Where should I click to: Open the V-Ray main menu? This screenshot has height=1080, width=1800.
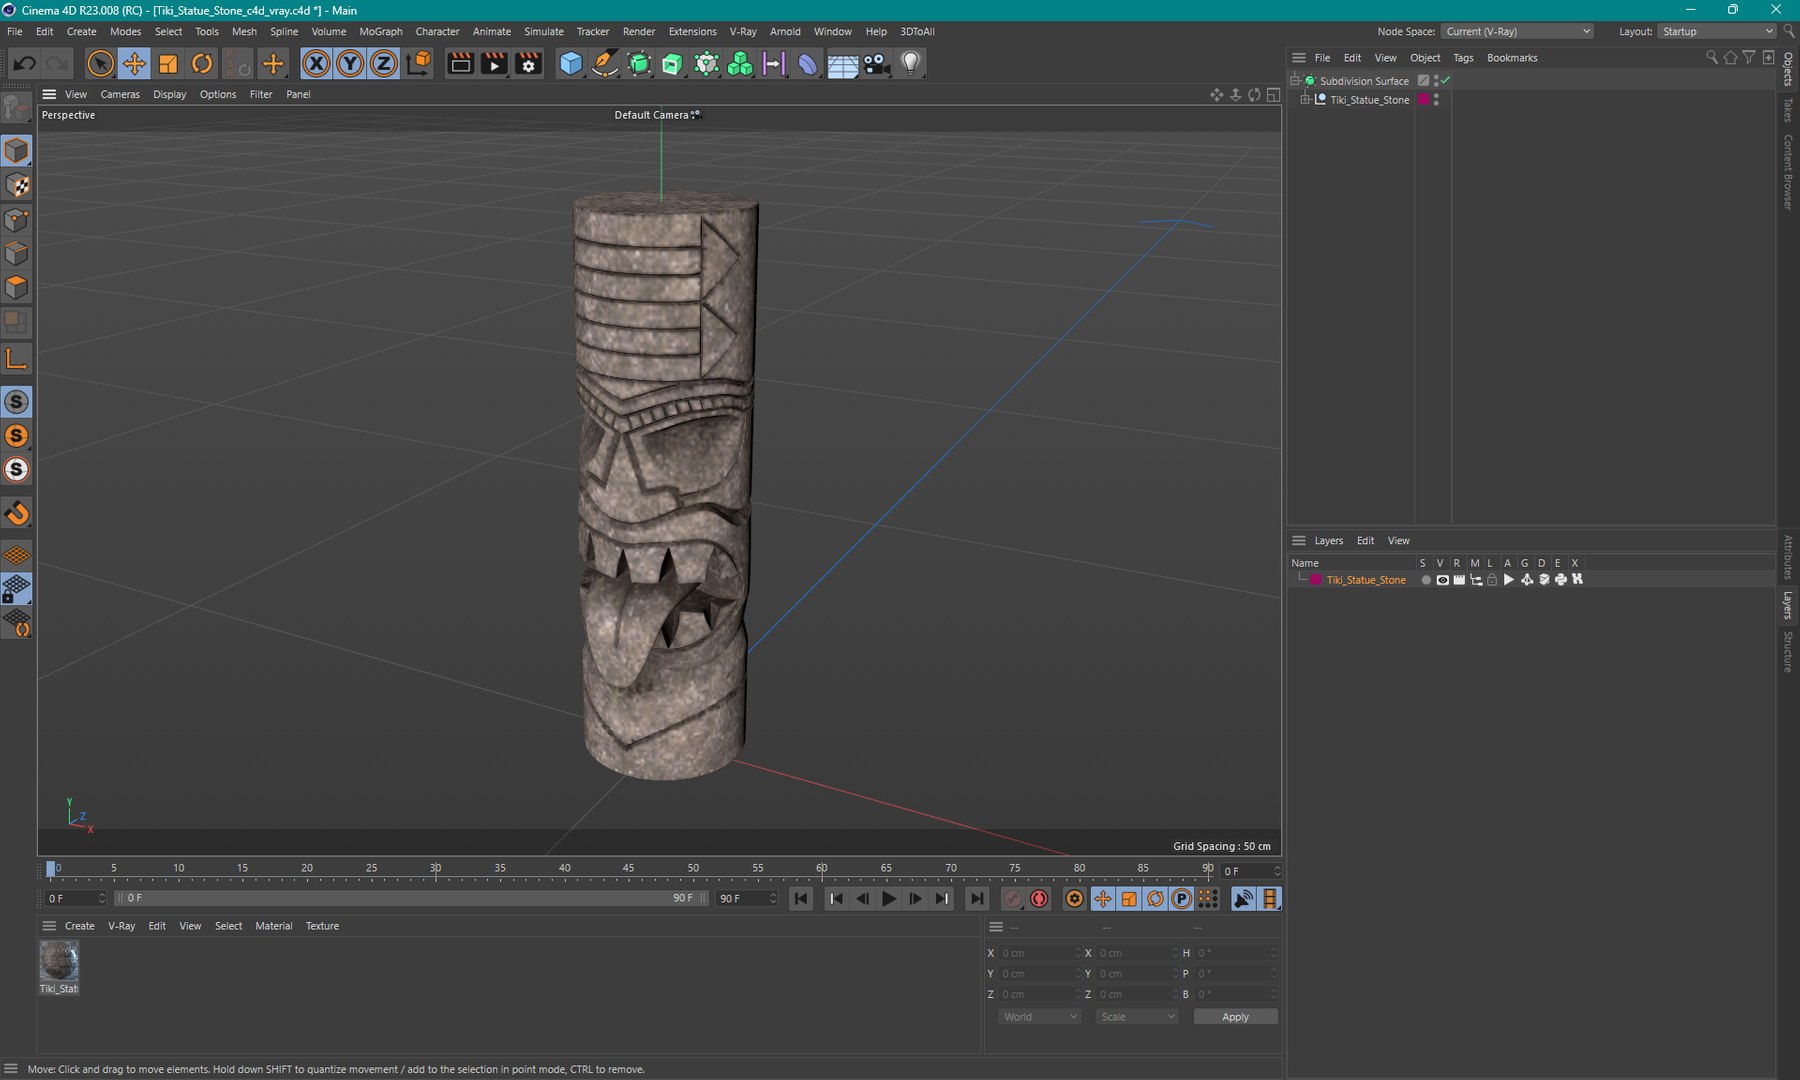[743, 32]
